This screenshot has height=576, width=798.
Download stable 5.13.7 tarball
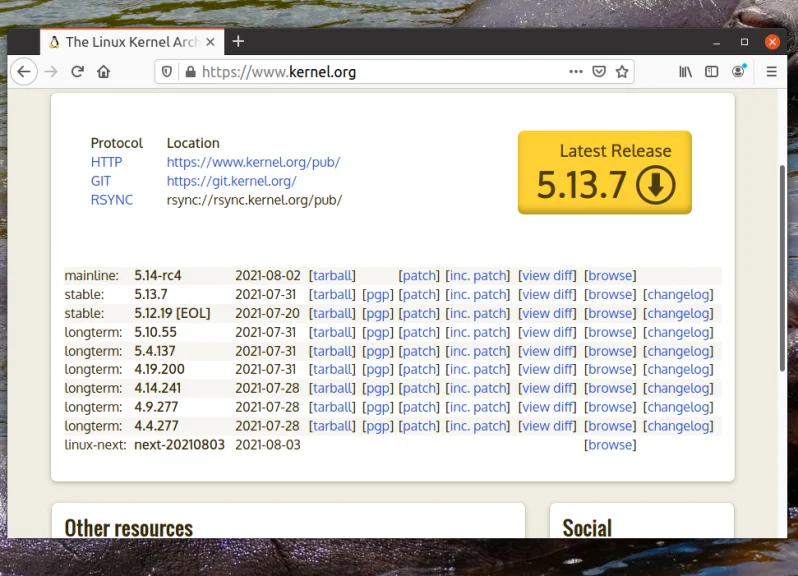(x=332, y=295)
